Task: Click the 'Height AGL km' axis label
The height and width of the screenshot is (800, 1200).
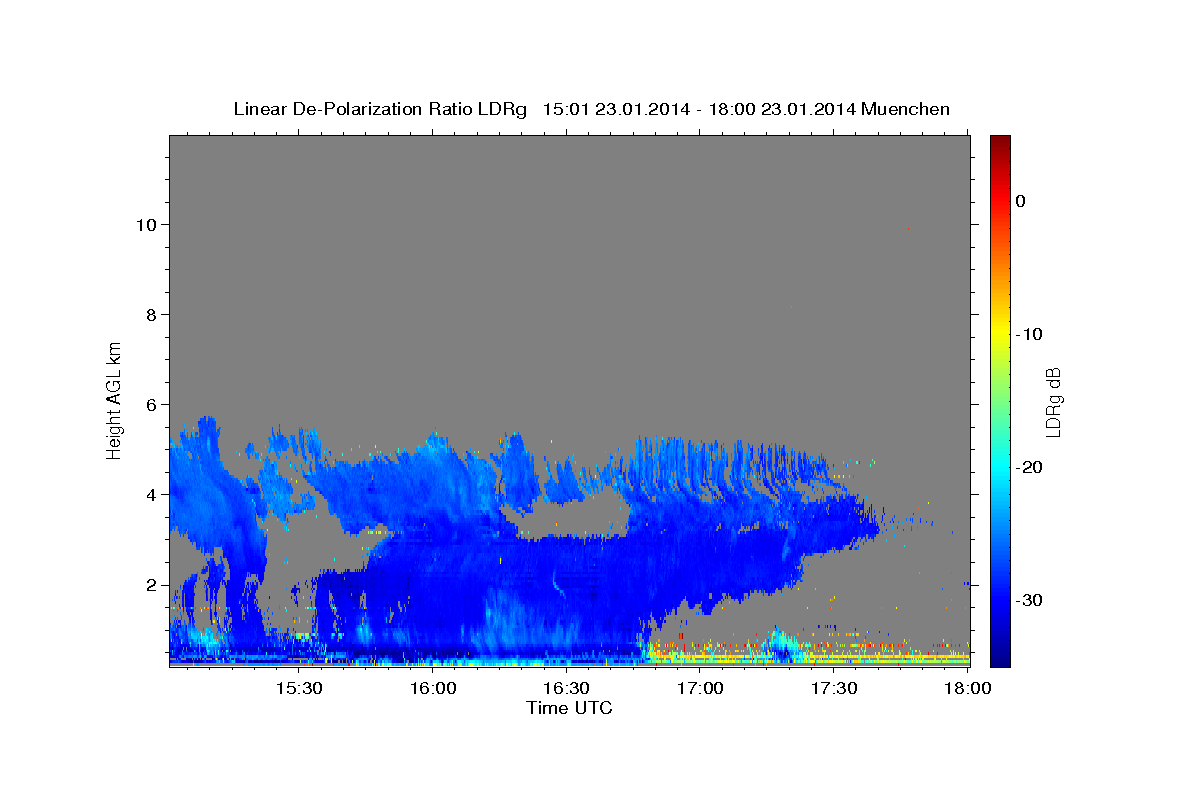Action: [115, 399]
